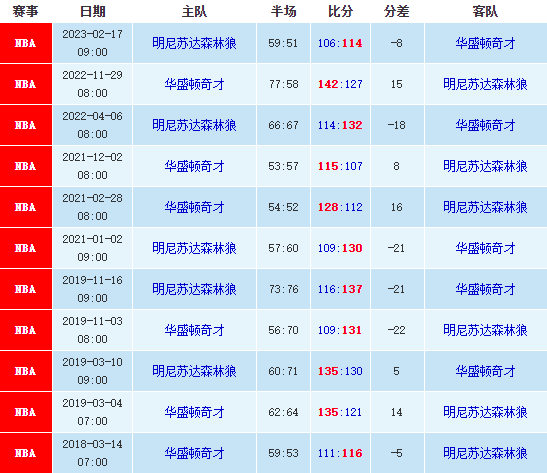Click 明尼苏达森林狼 away team in 2021-12-02 row
This screenshot has height=473, width=547.
coord(485,166)
